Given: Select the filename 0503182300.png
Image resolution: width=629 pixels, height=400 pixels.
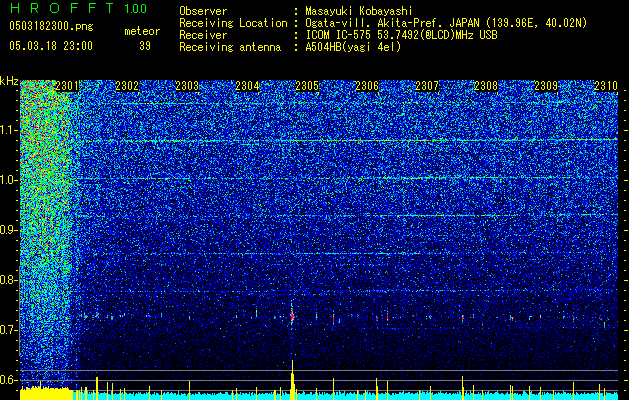Looking at the screenshot, I should tap(51, 27).
